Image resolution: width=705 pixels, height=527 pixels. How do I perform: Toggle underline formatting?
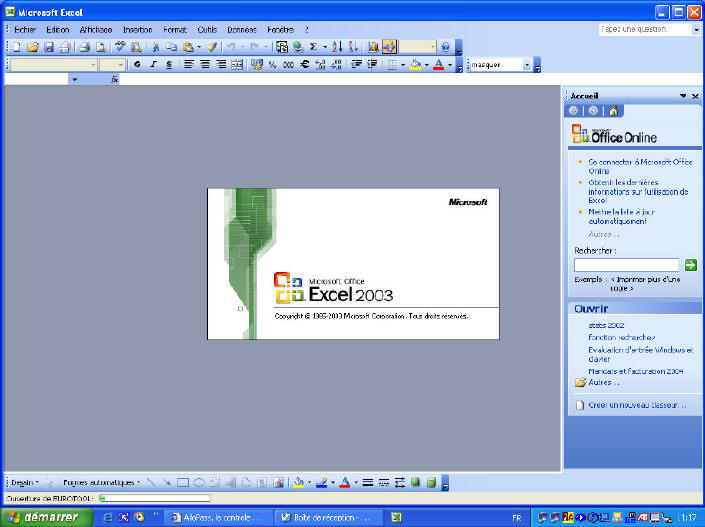point(169,65)
